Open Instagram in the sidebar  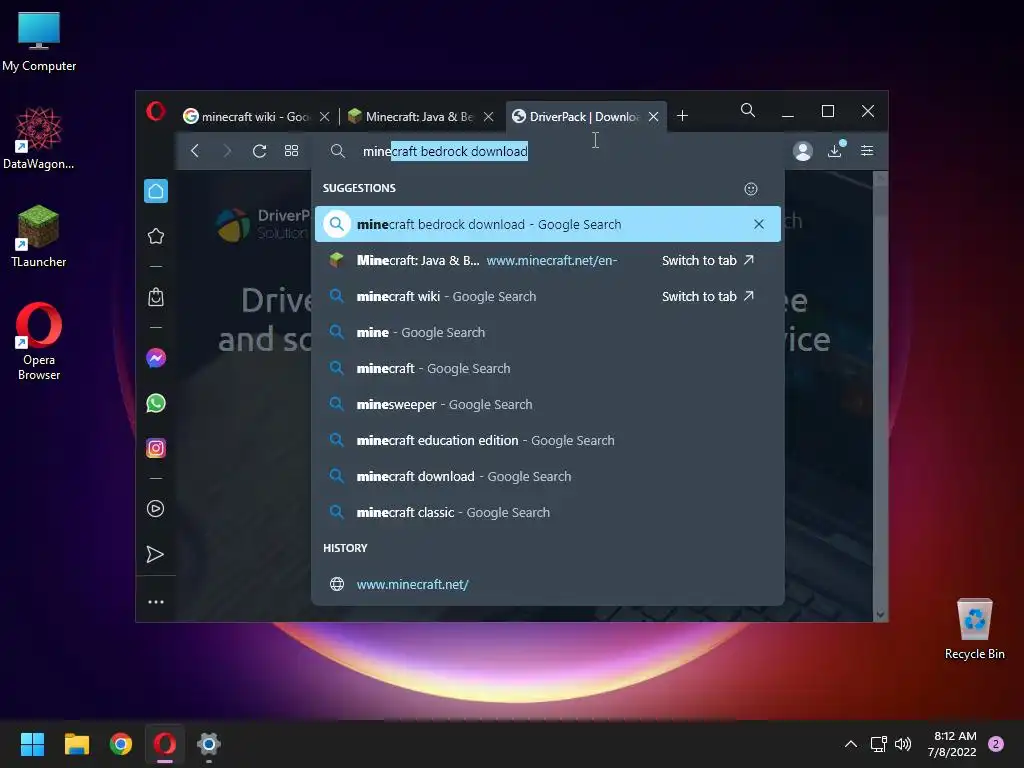pos(156,448)
